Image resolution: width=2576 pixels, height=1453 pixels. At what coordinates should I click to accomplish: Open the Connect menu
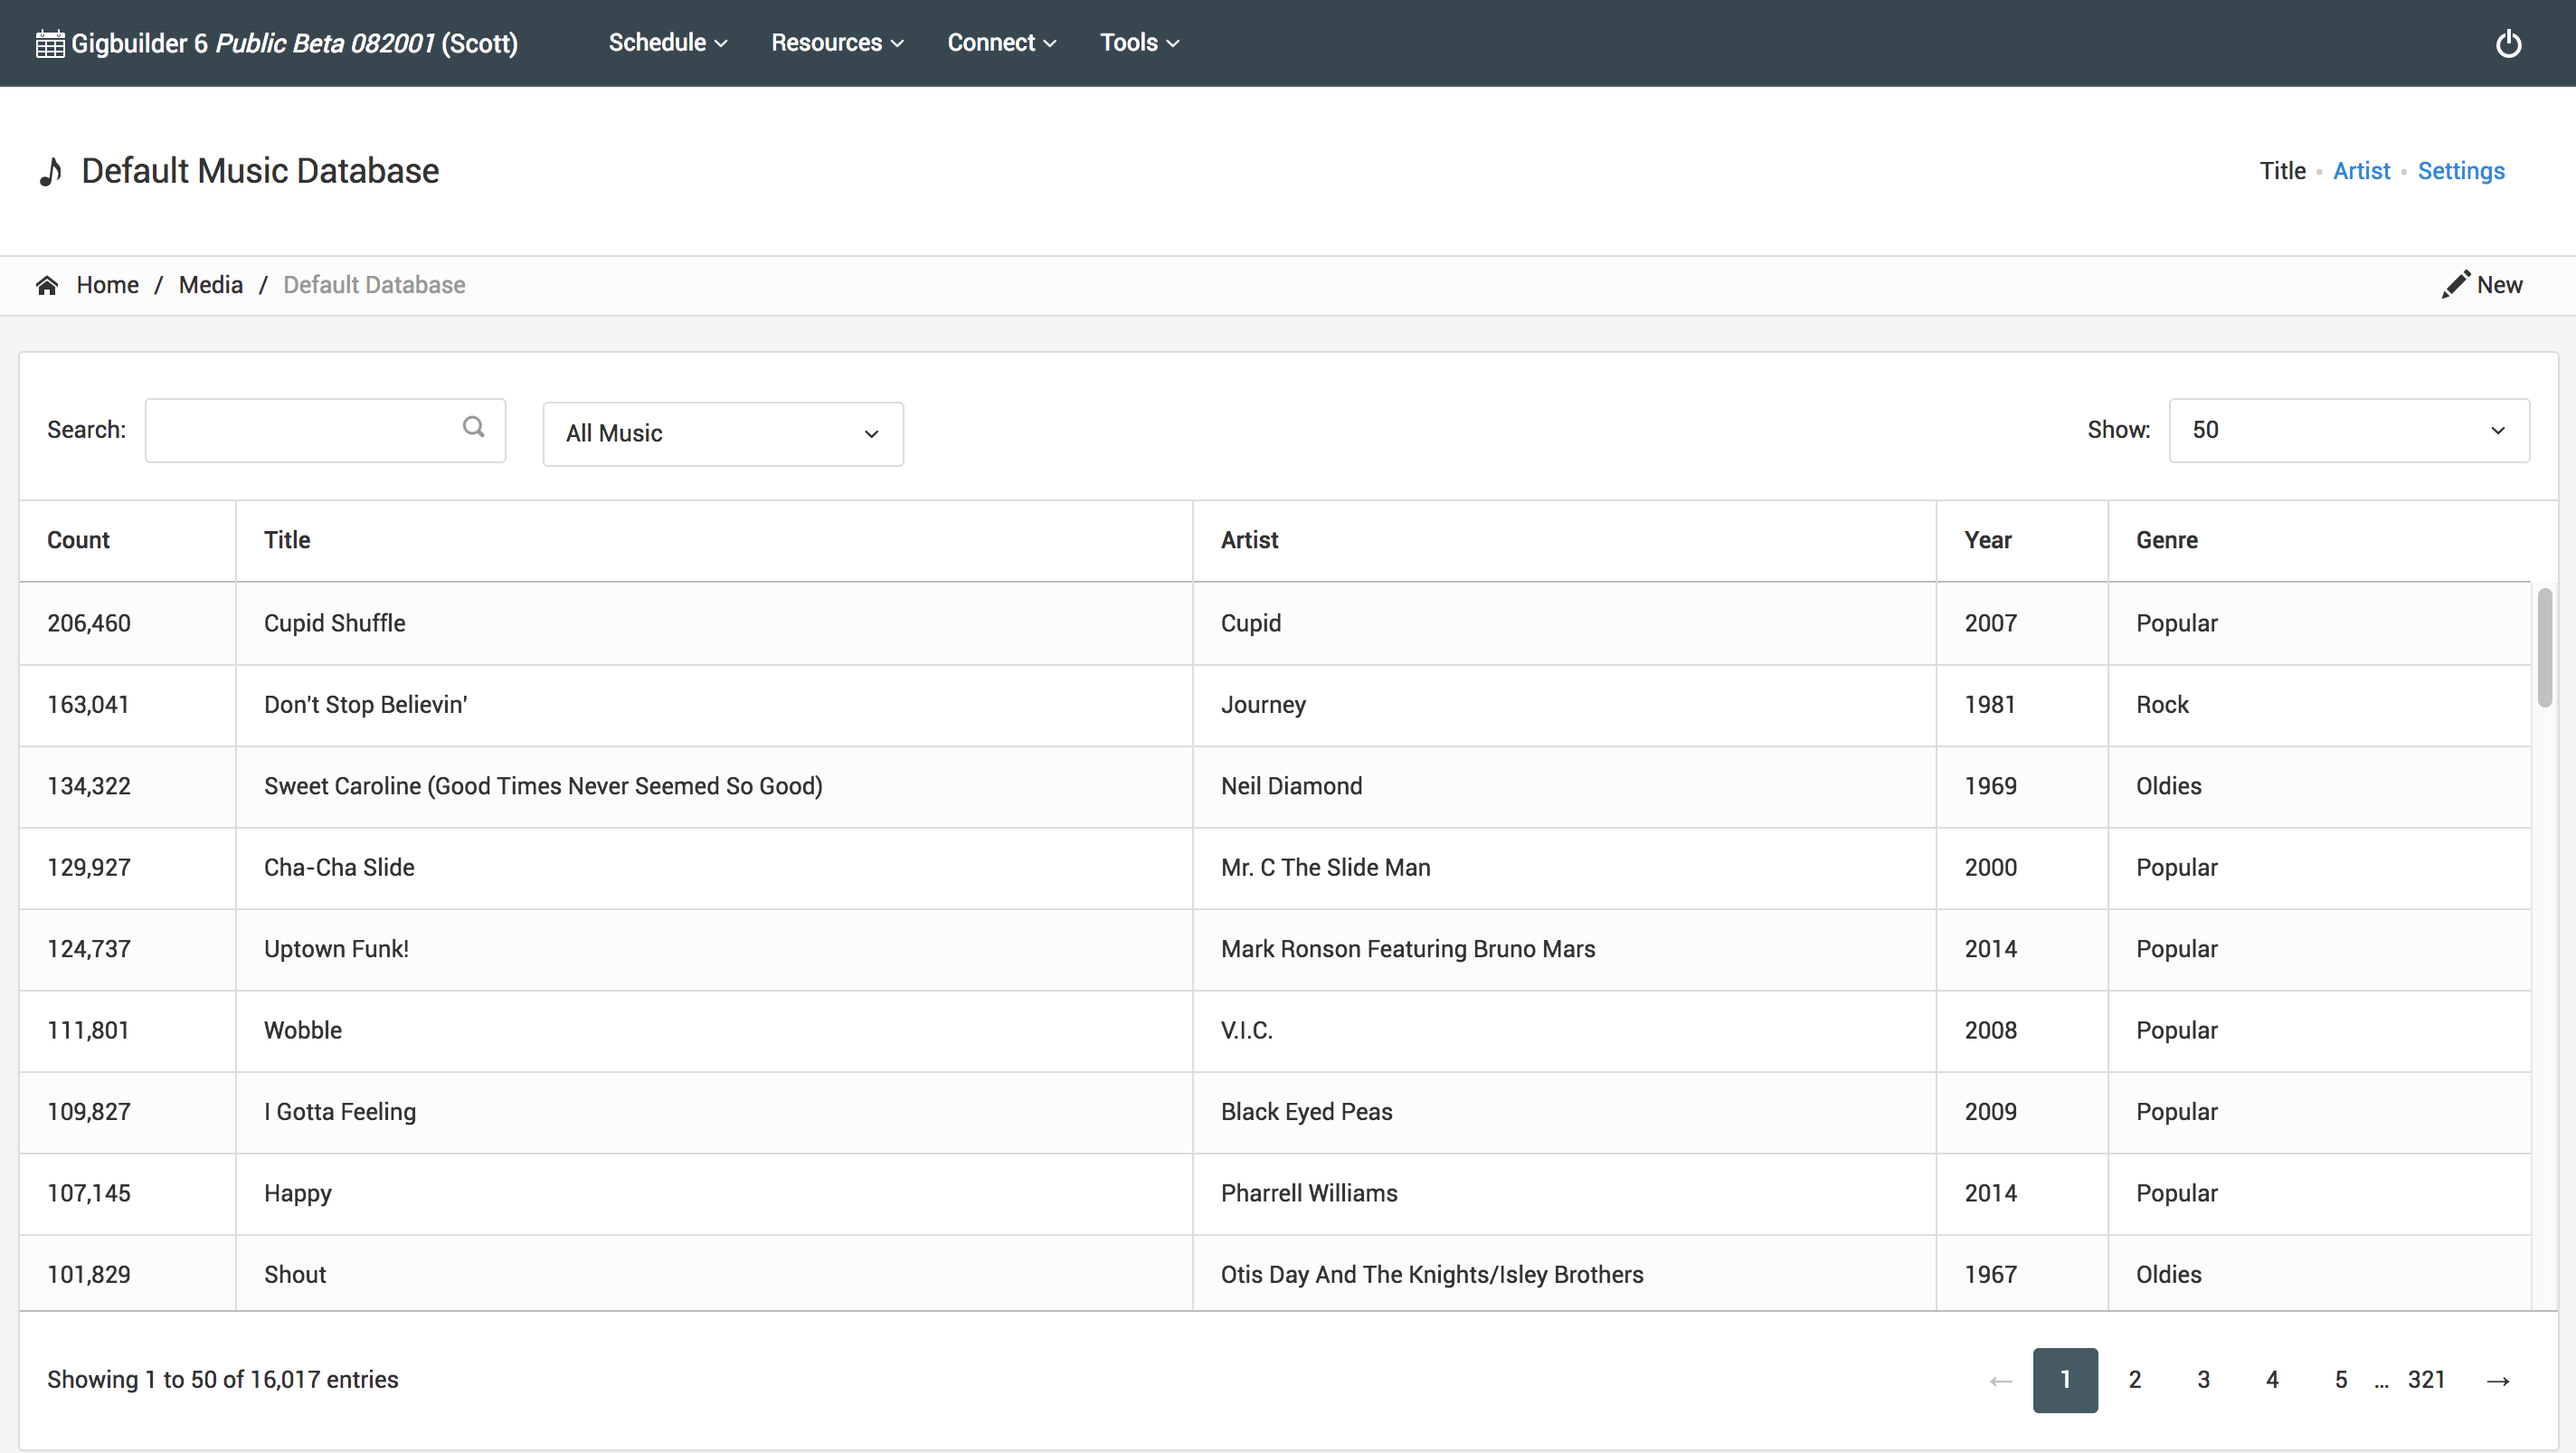1001,43
